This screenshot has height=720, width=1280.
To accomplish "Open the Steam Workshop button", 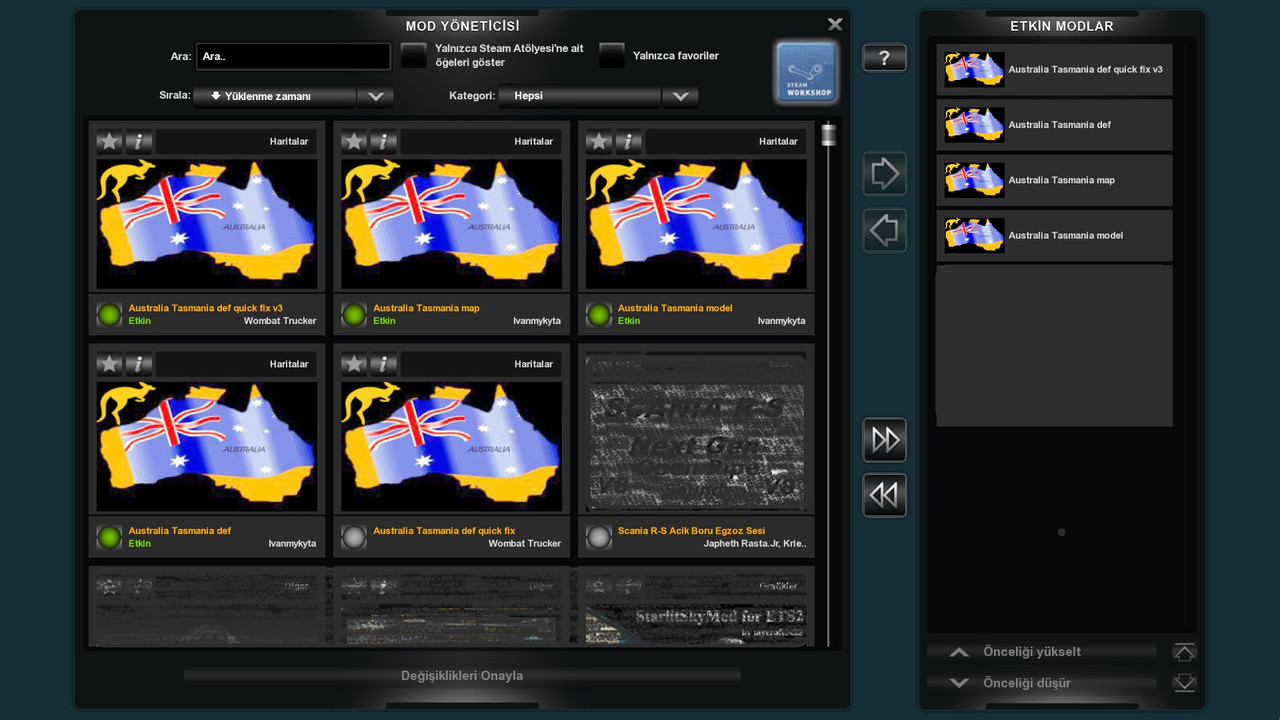I will click(806, 72).
